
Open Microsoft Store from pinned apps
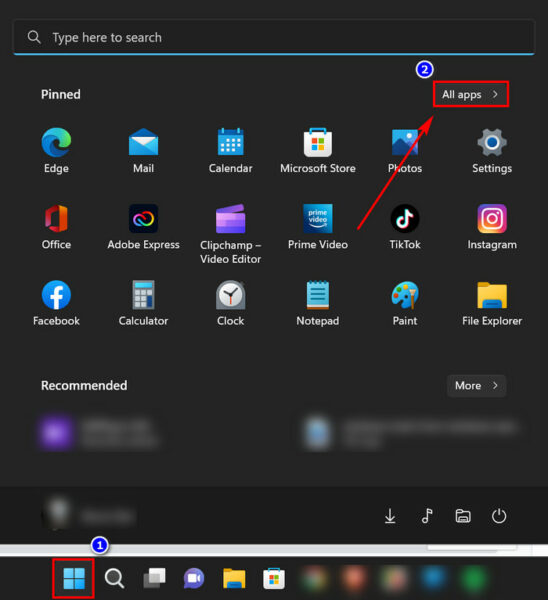pos(318,151)
